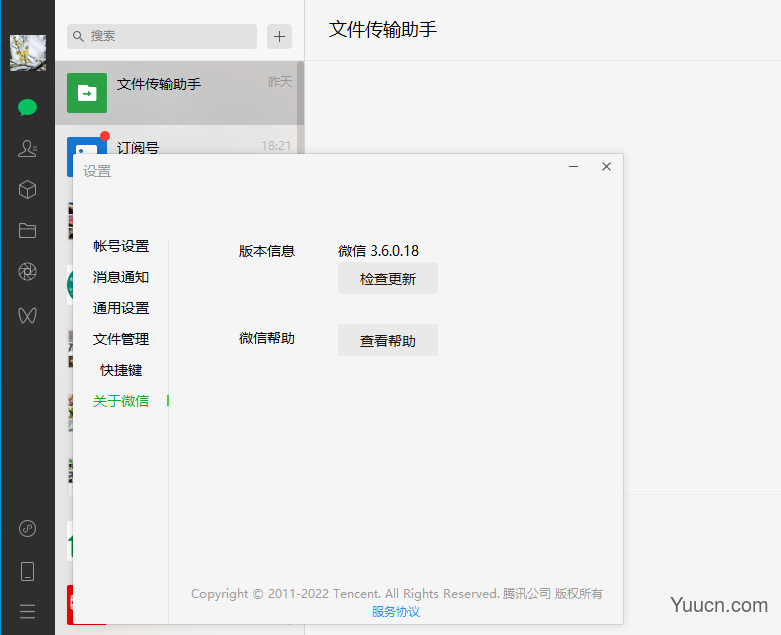Image resolution: width=781 pixels, height=635 pixels.
Task: Focus the 搜索 search field
Action: click(x=162, y=36)
